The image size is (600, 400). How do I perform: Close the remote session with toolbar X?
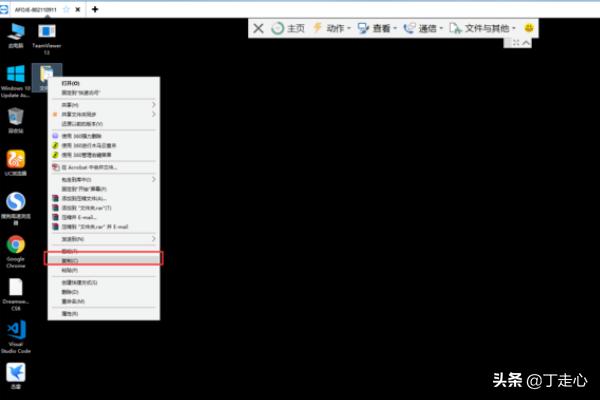point(259,28)
